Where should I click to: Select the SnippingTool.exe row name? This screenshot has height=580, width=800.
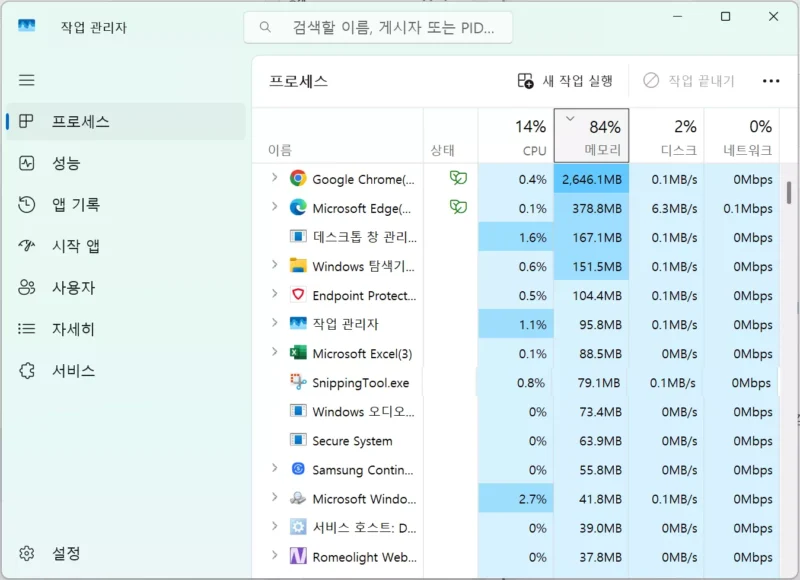(x=360, y=383)
